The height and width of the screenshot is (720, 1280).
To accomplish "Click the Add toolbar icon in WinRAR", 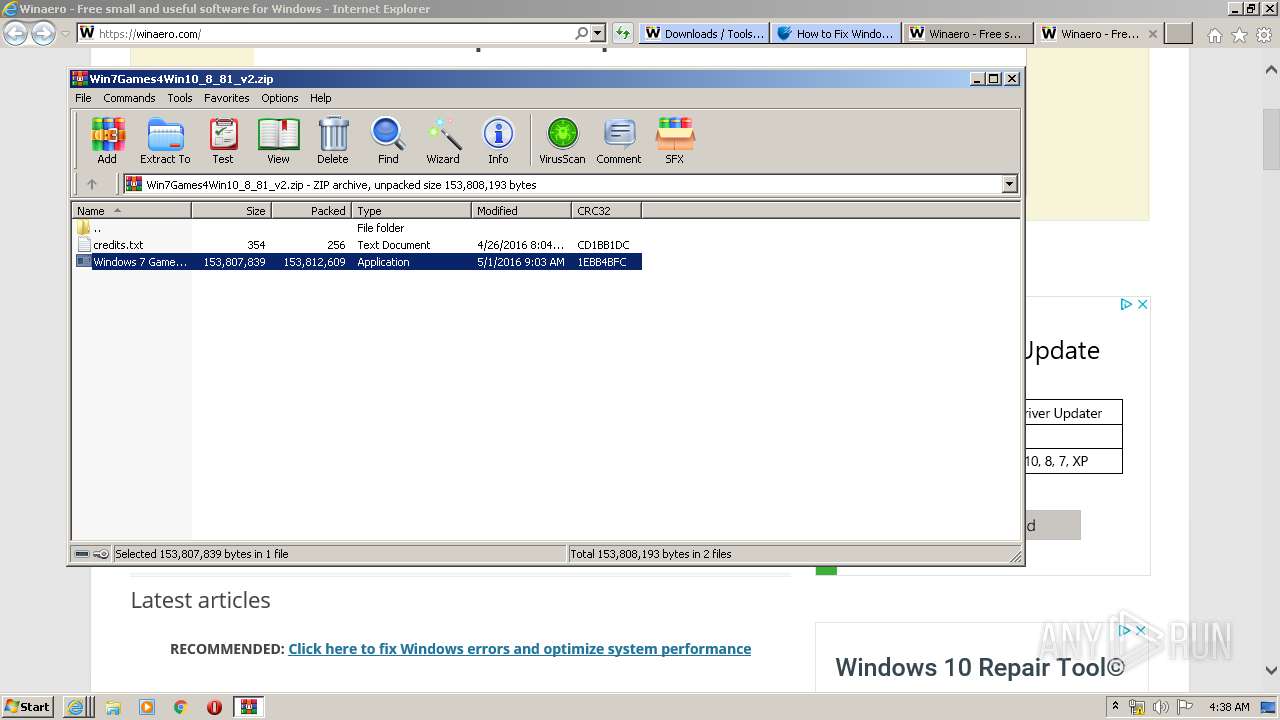I will pyautogui.click(x=107, y=140).
